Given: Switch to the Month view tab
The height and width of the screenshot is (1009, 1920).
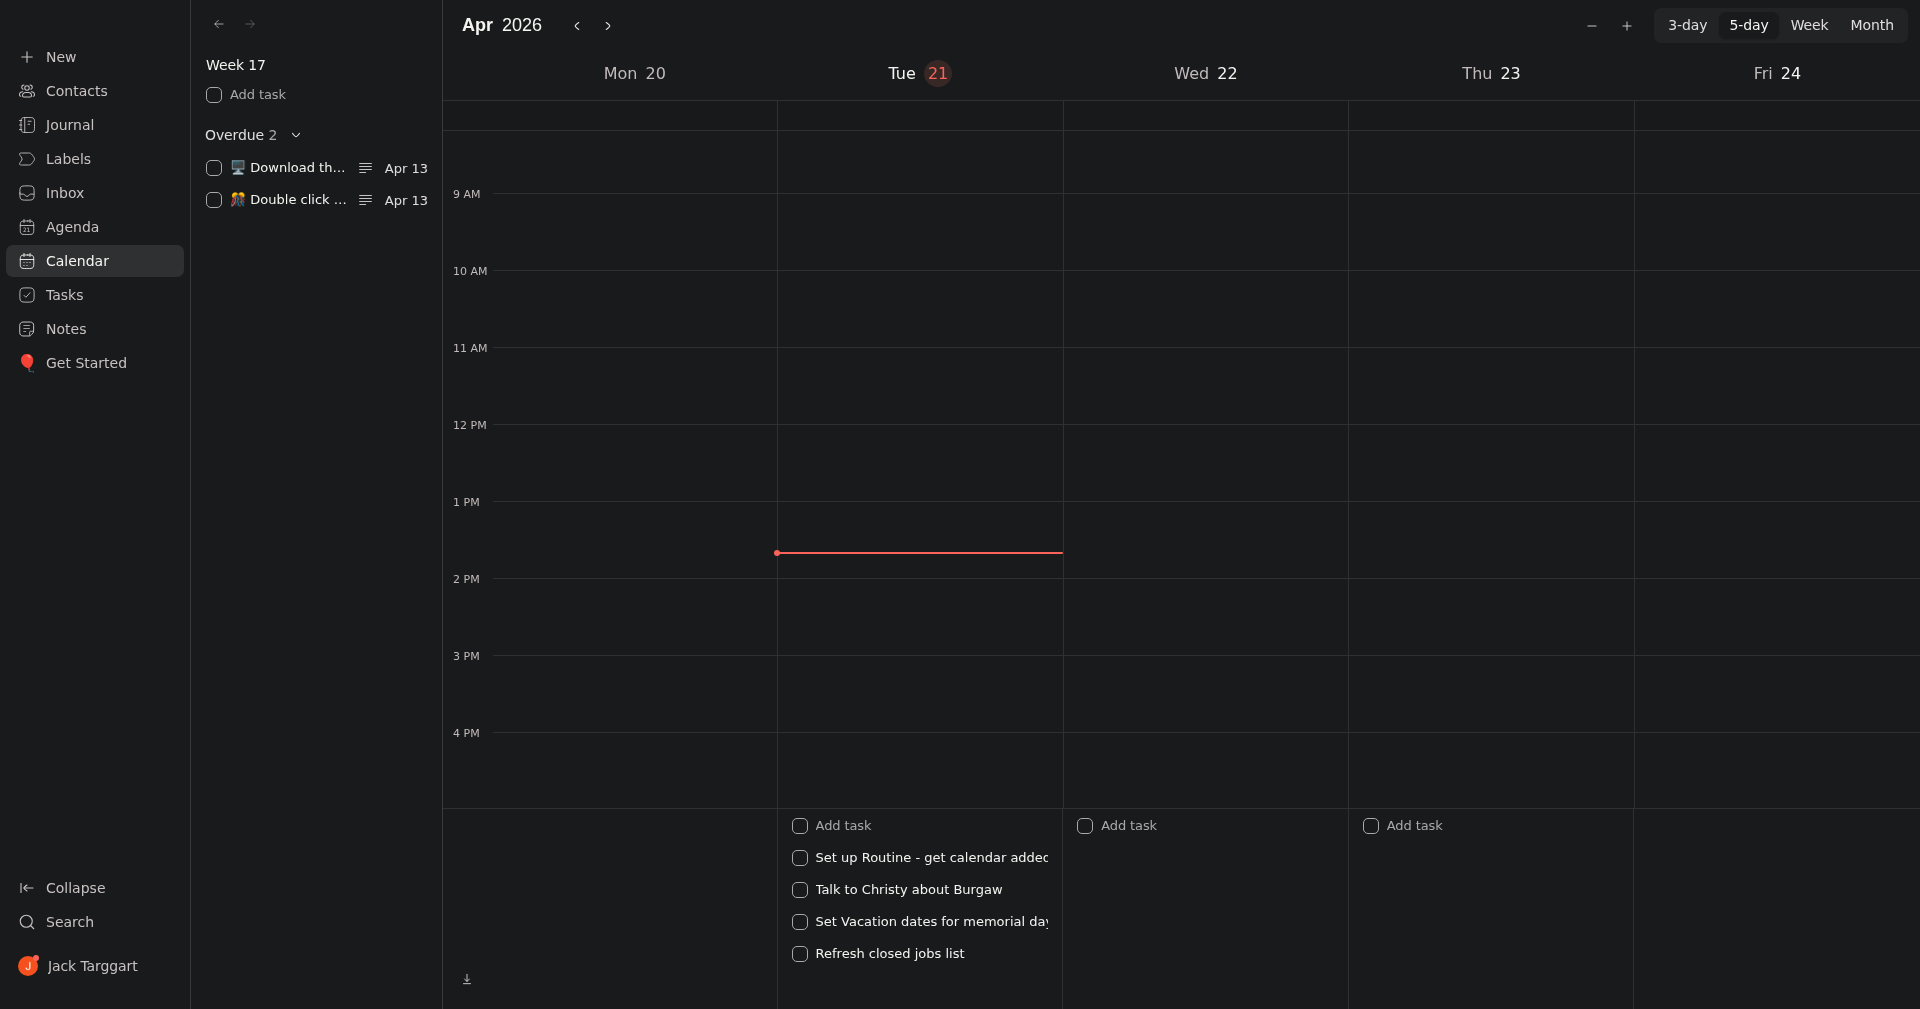Looking at the screenshot, I should 1871,25.
